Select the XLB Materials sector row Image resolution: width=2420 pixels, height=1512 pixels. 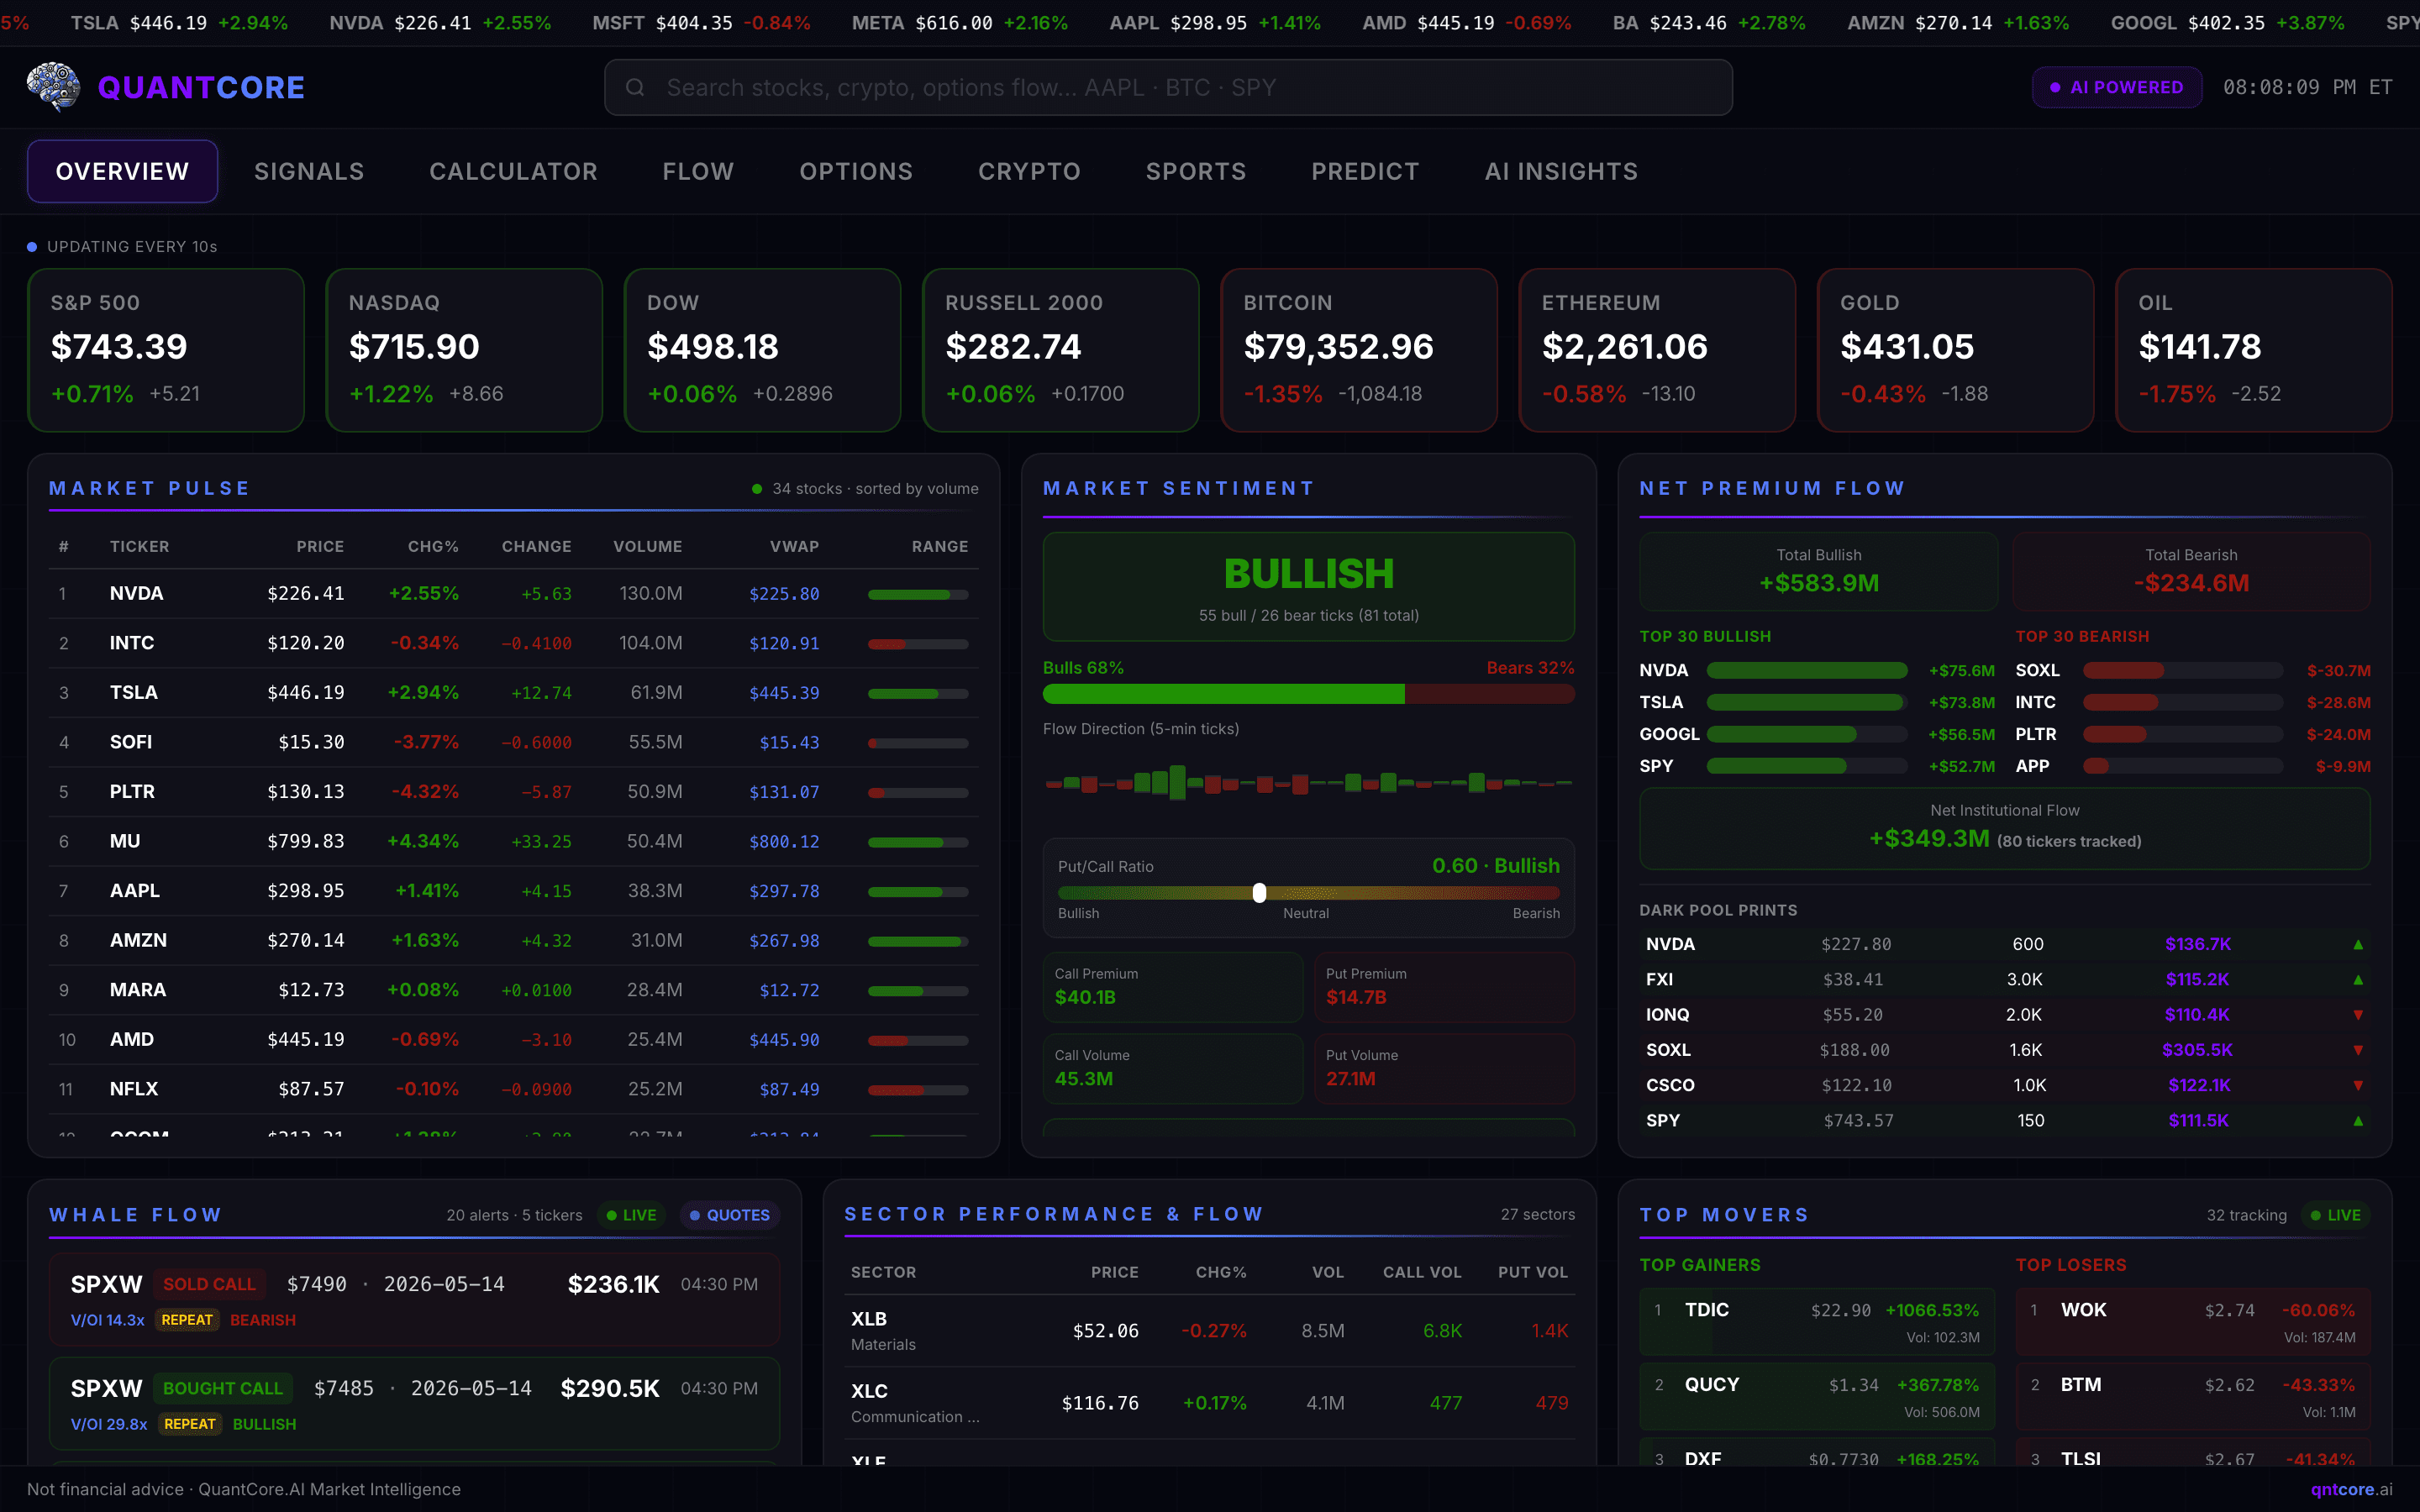[1209, 1330]
